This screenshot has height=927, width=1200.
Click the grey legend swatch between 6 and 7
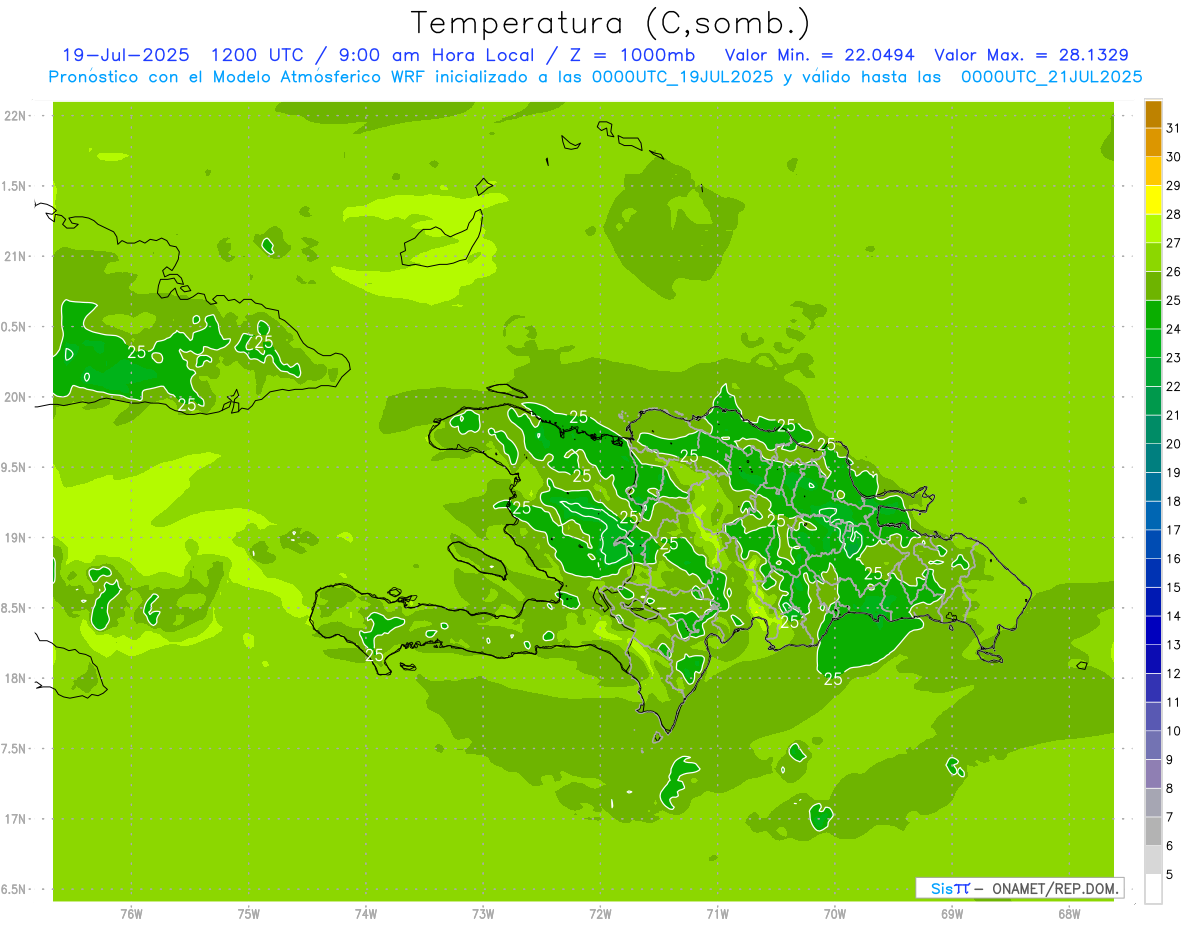(1153, 832)
